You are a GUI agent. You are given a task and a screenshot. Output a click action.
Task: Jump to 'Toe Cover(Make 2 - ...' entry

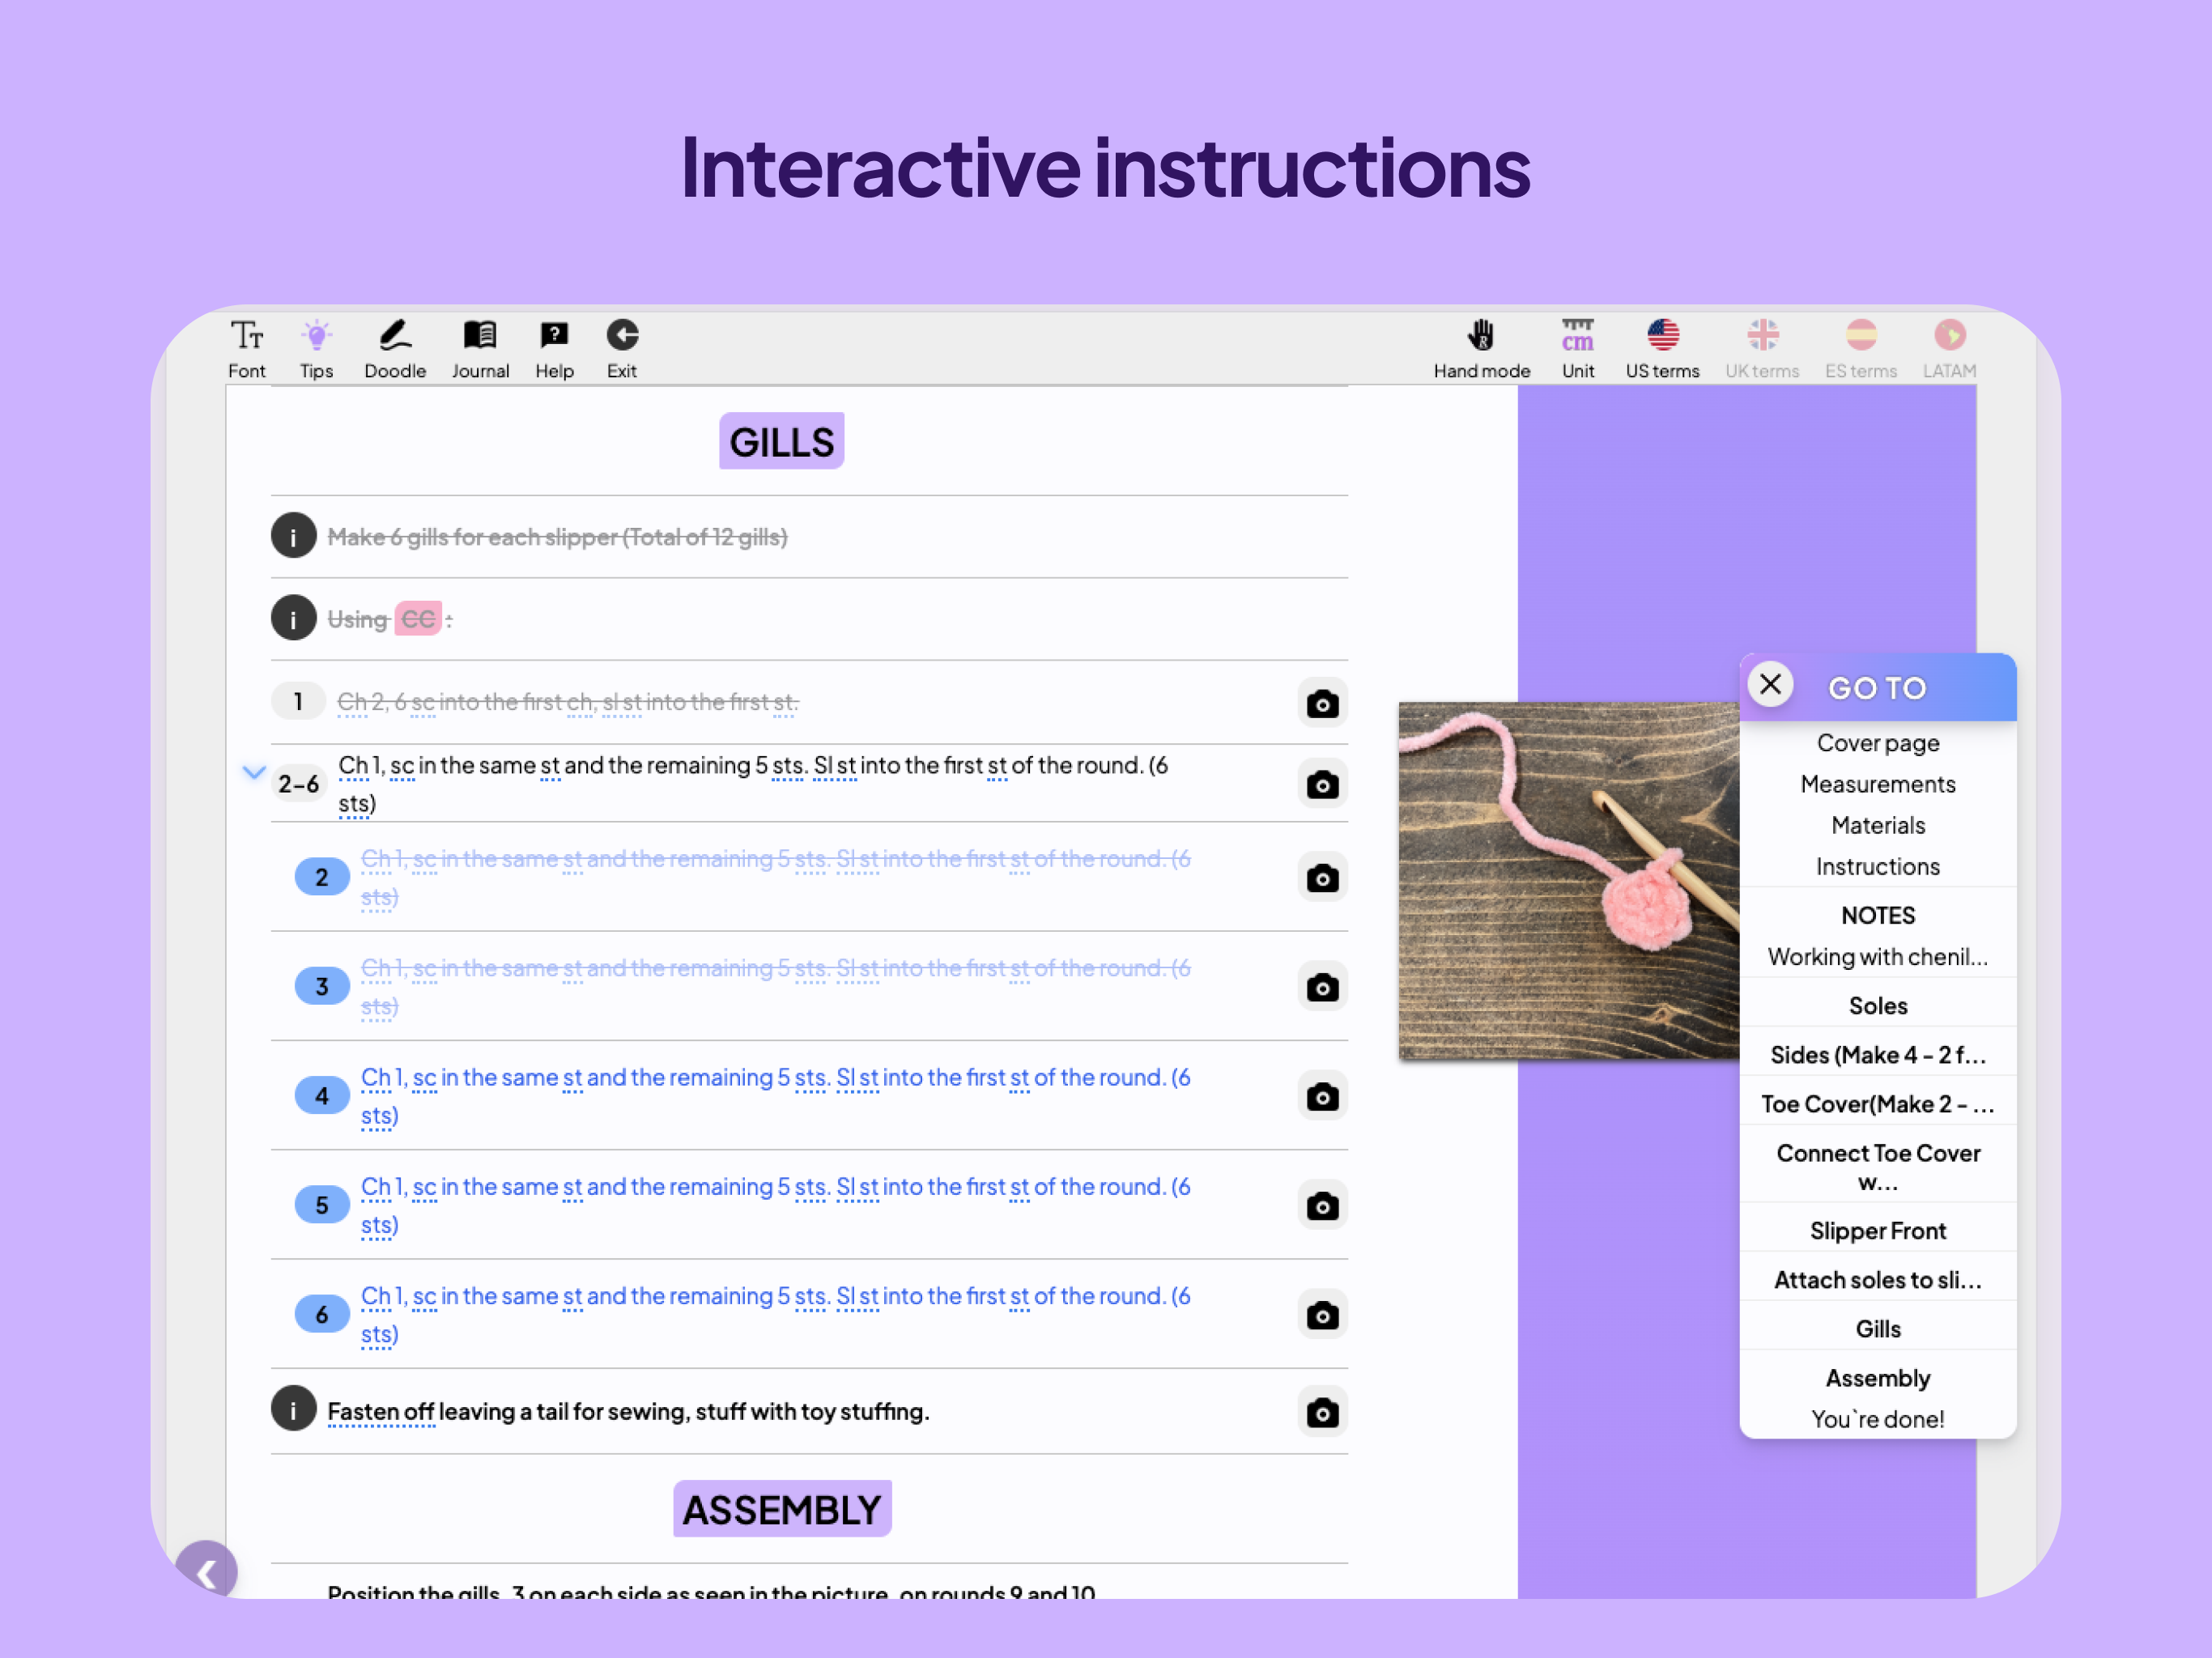pos(1877,1103)
